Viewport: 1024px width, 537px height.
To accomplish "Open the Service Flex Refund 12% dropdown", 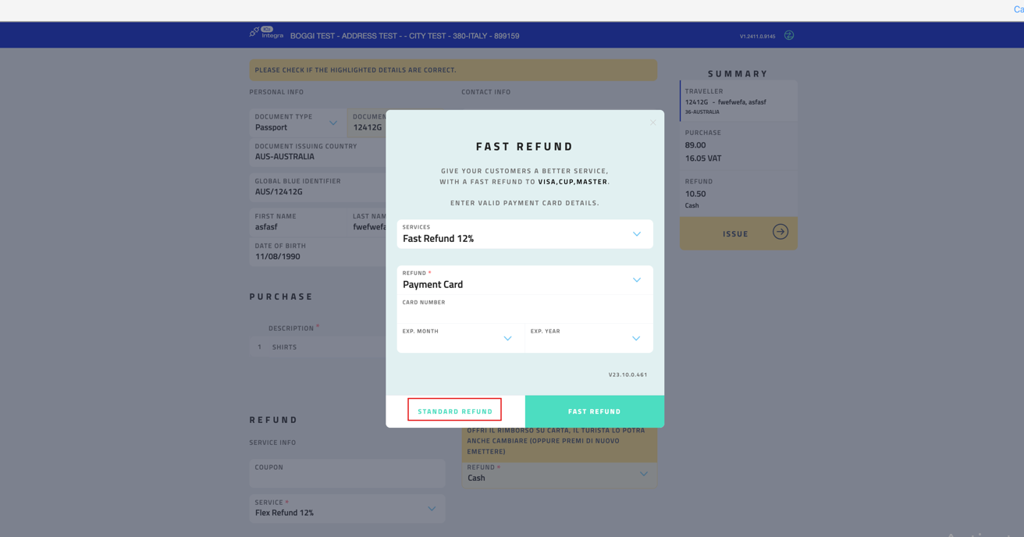I will click(x=347, y=508).
